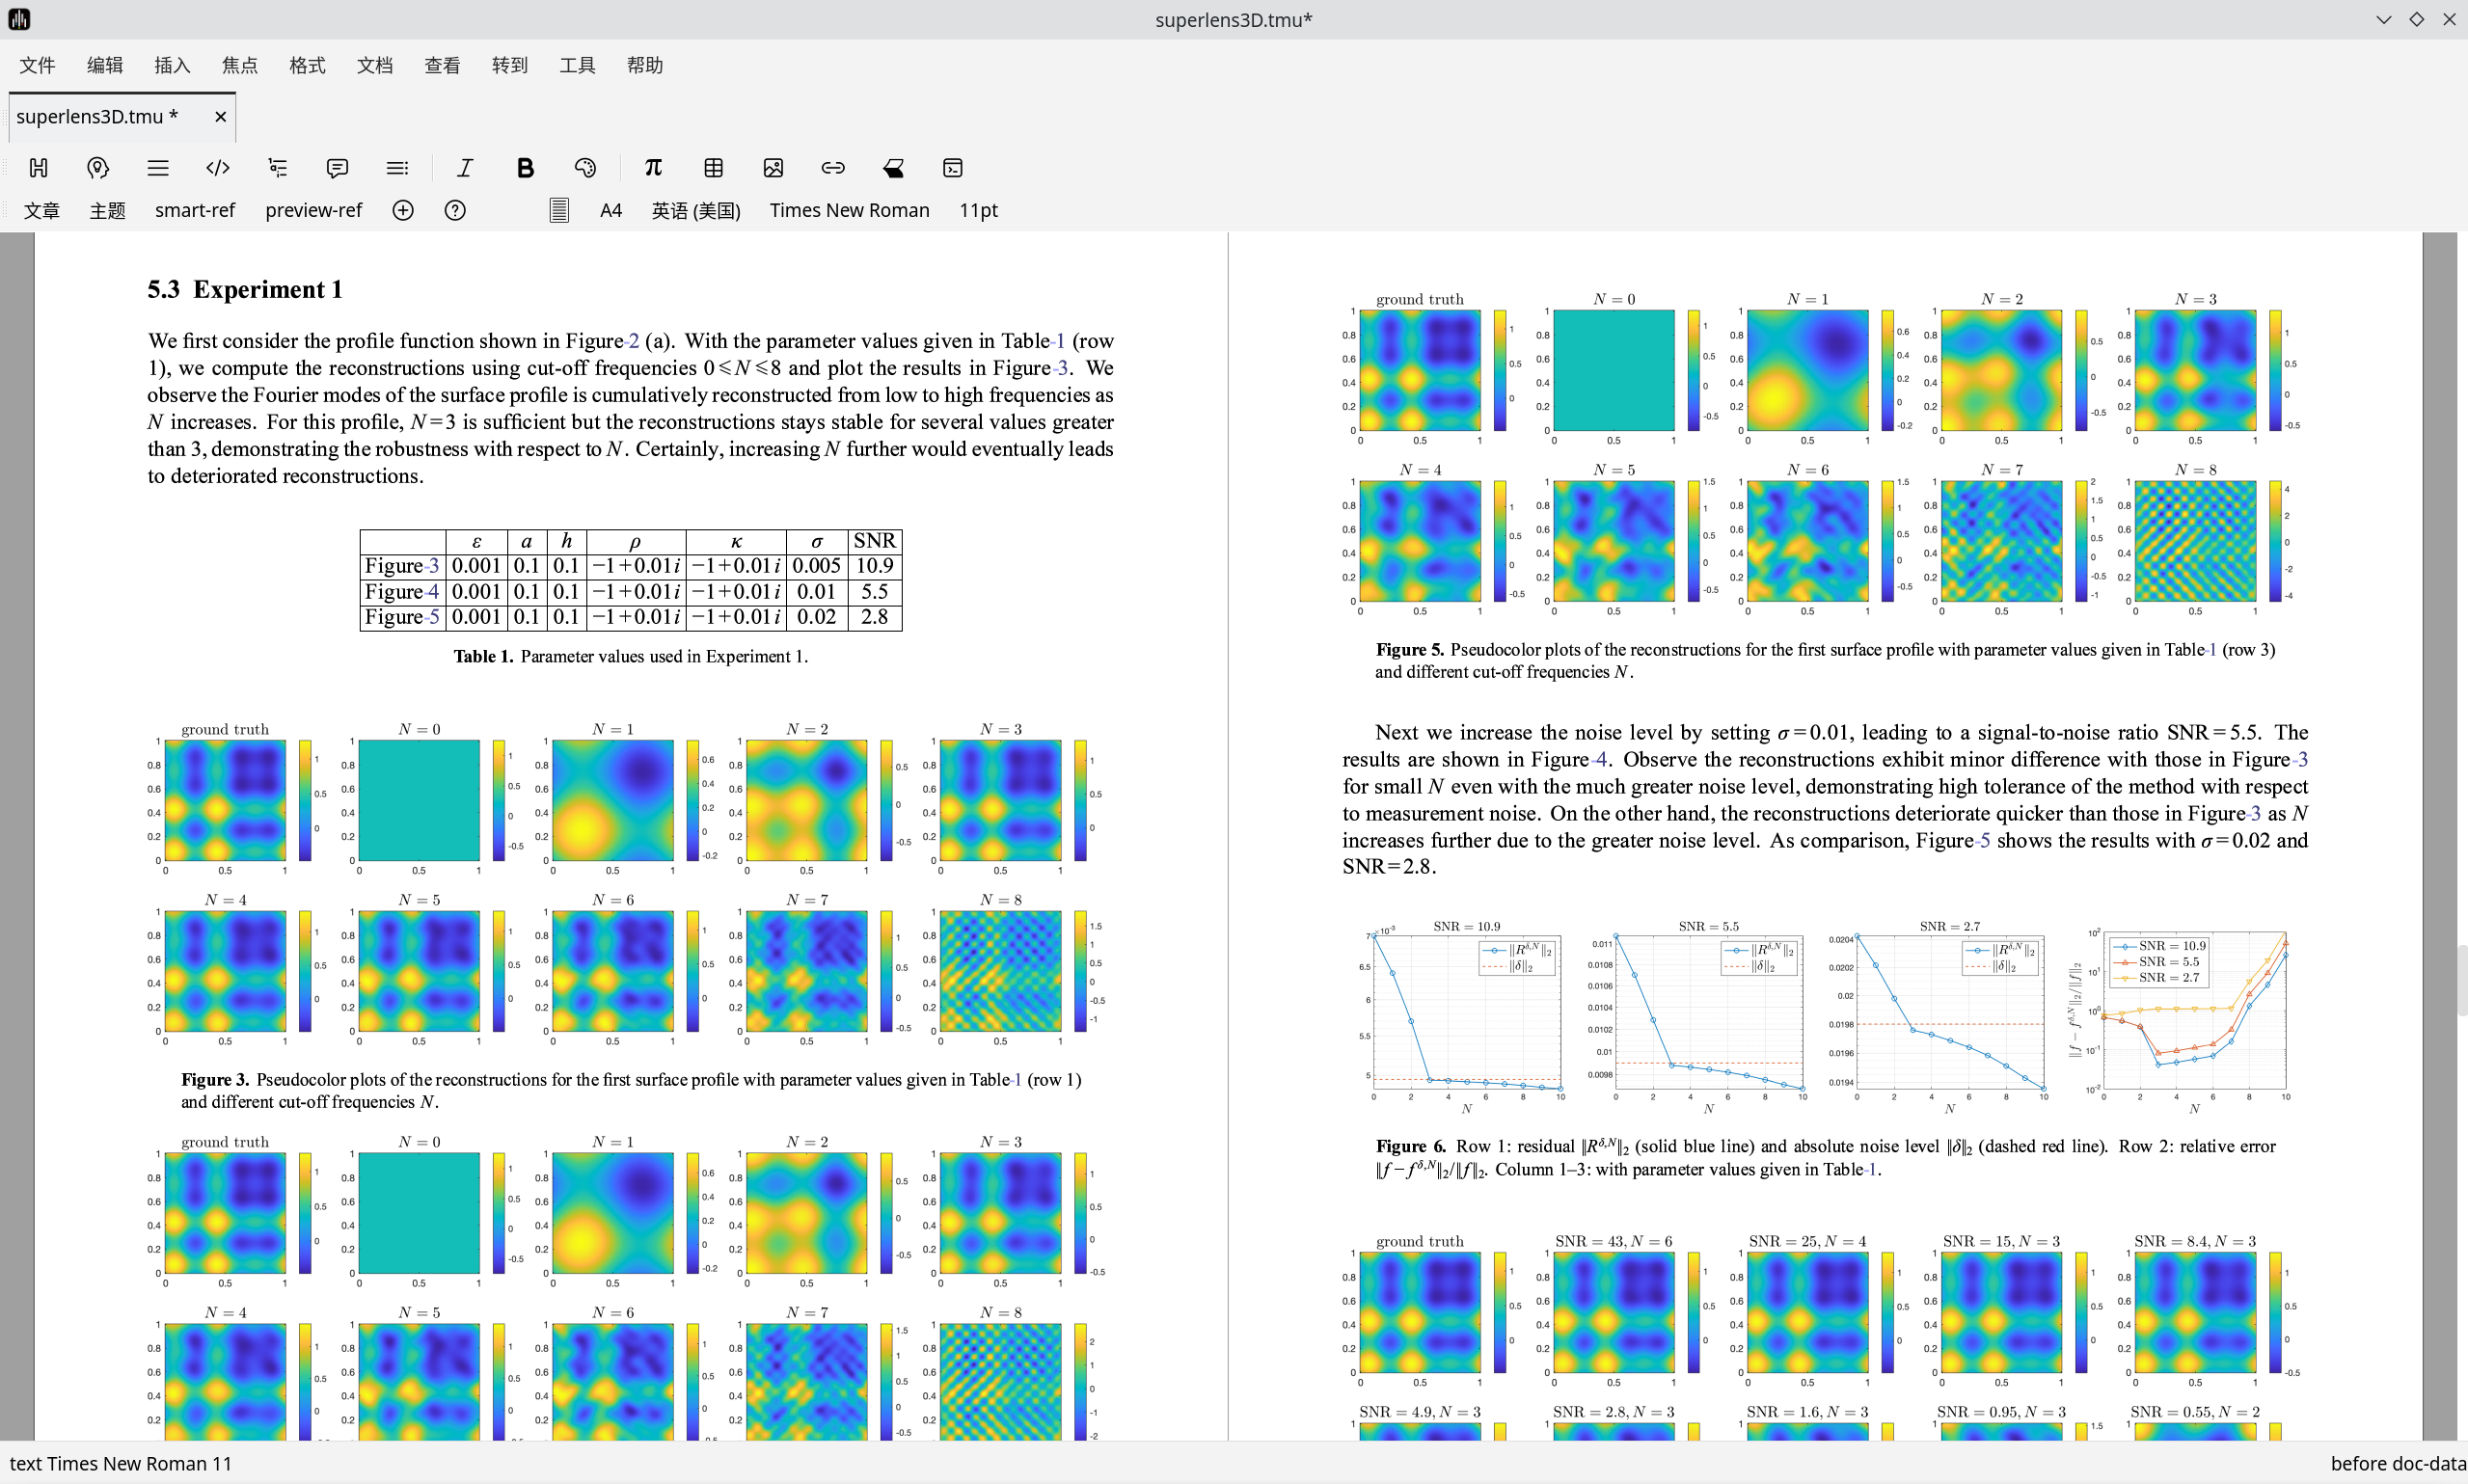
Task: Open the A4 page size dropdown
Action: (610, 210)
